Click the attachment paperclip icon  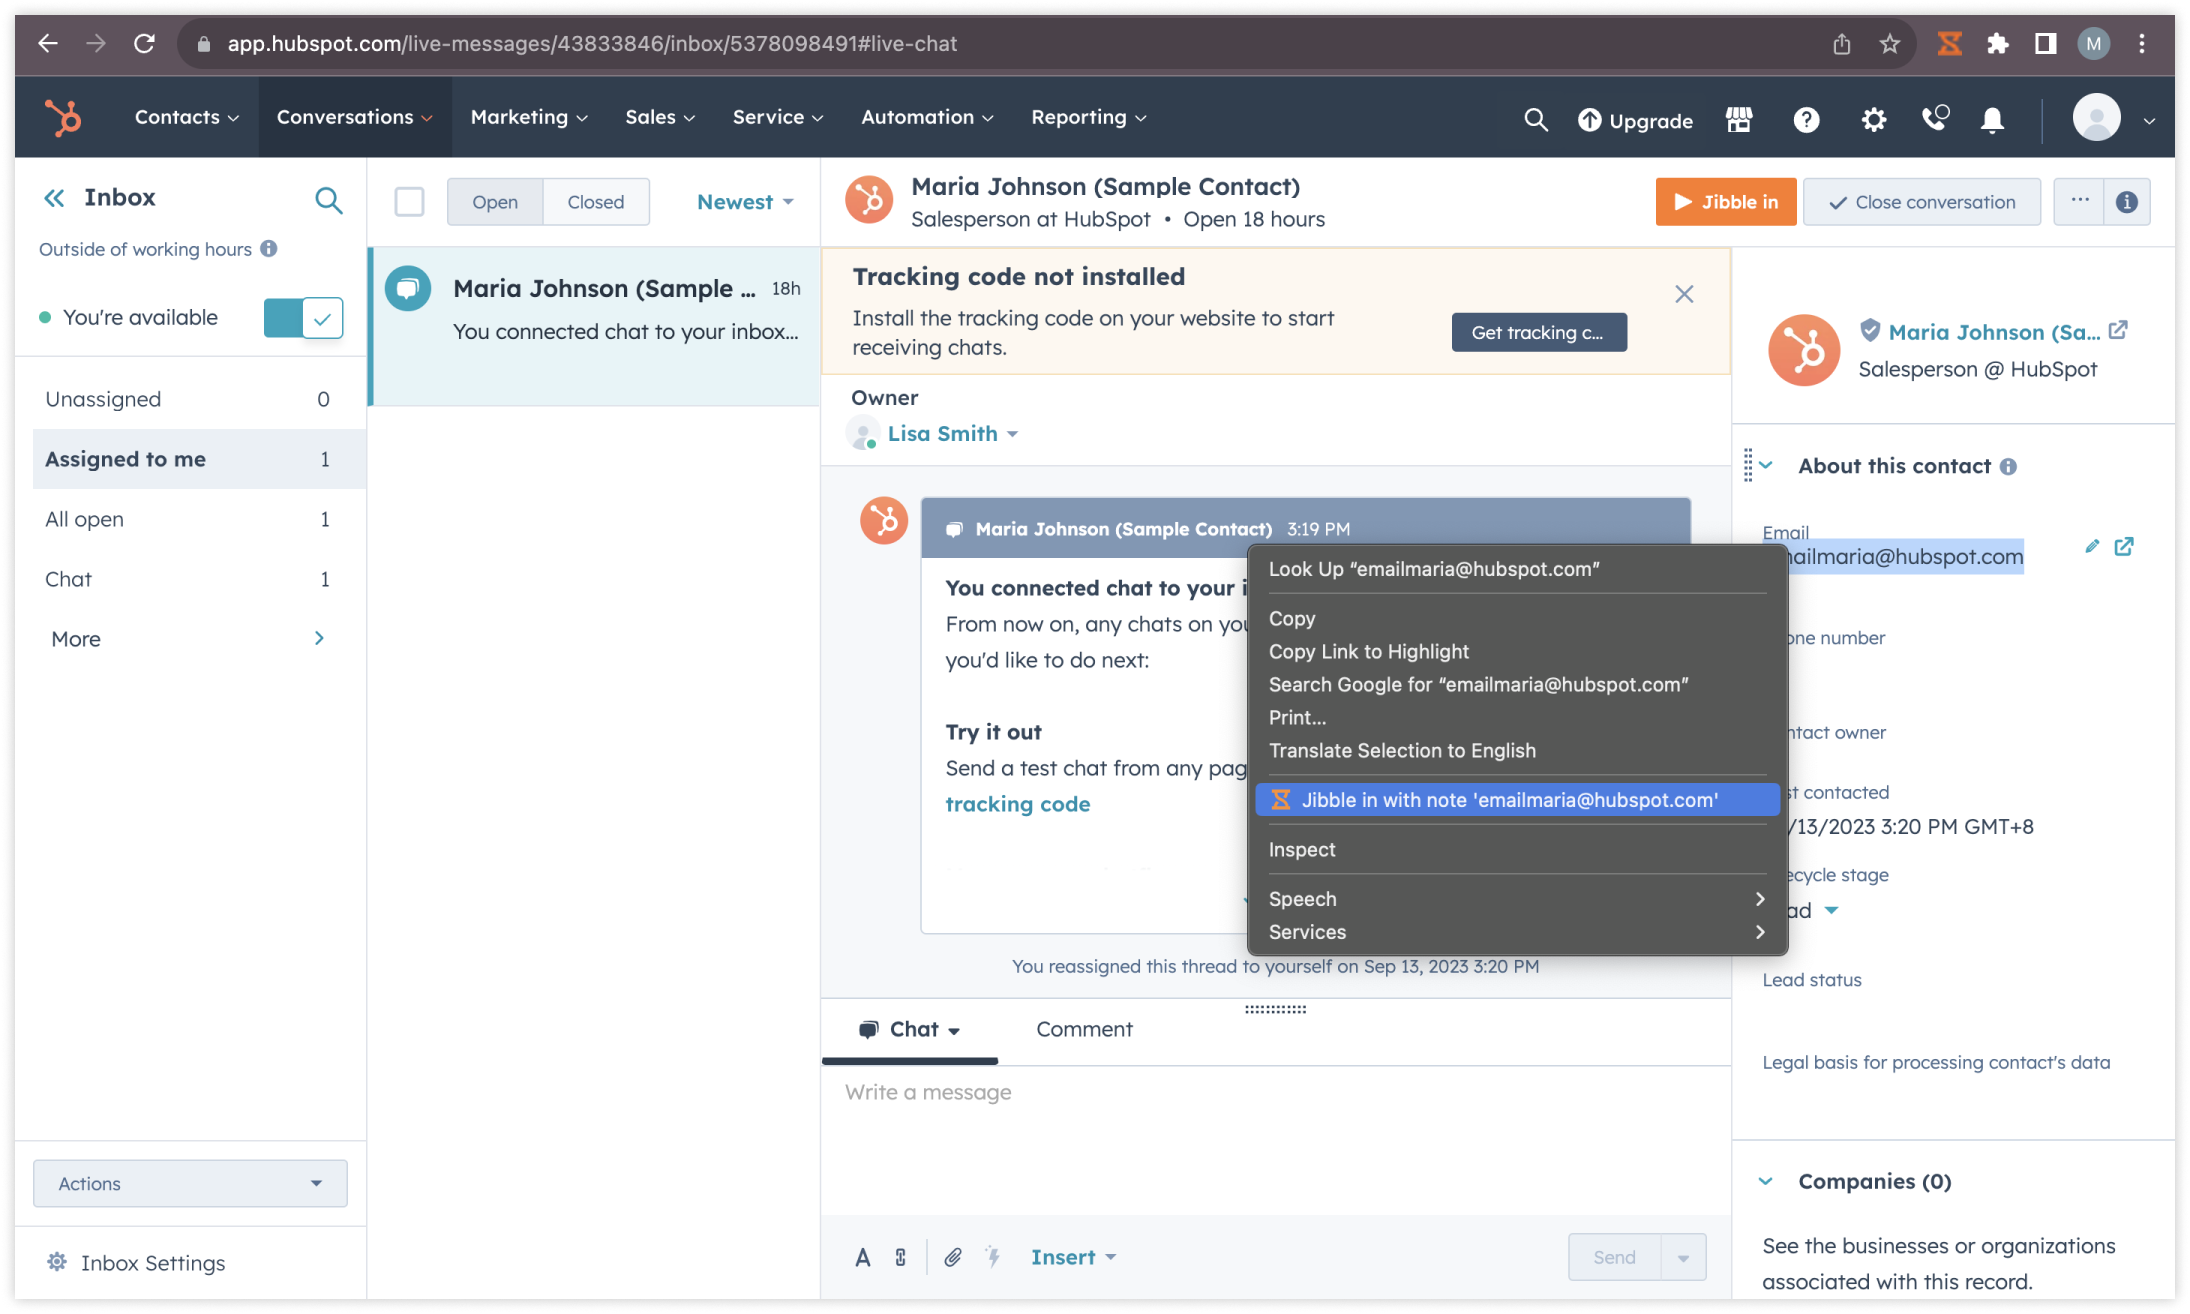pyautogui.click(x=953, y=1258)
